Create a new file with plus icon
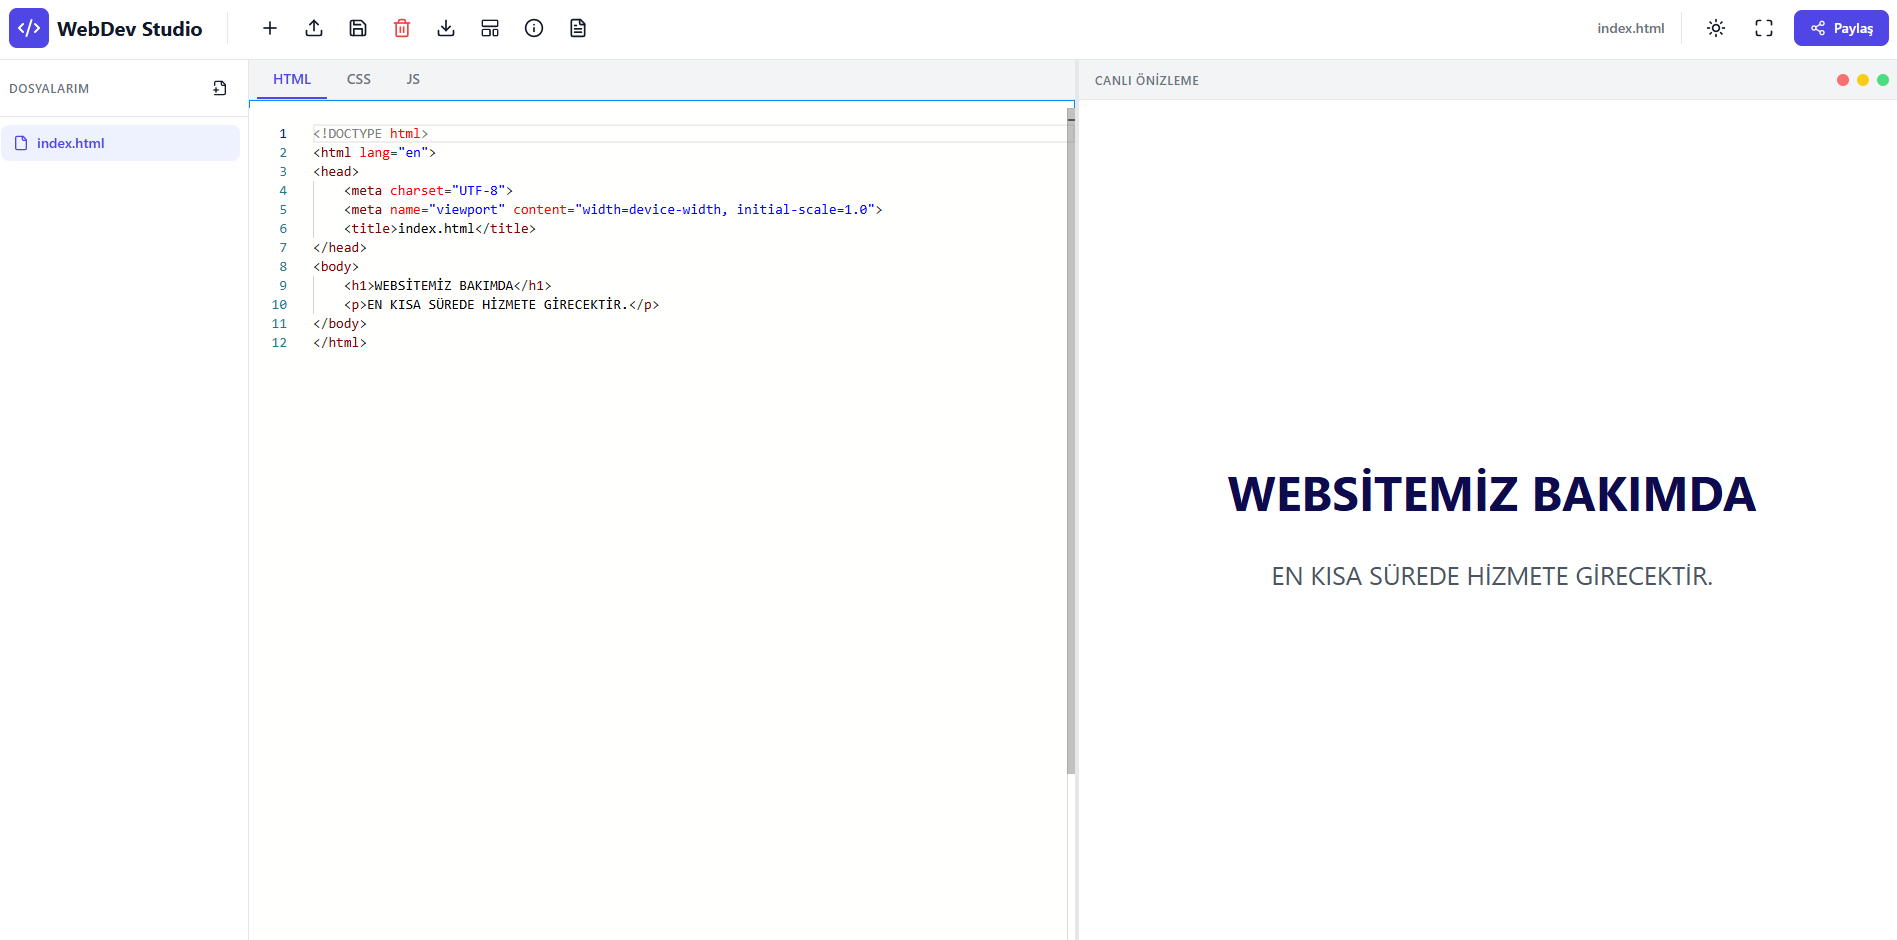Viewport: 1897px width, 940px height. pos(270,28)
